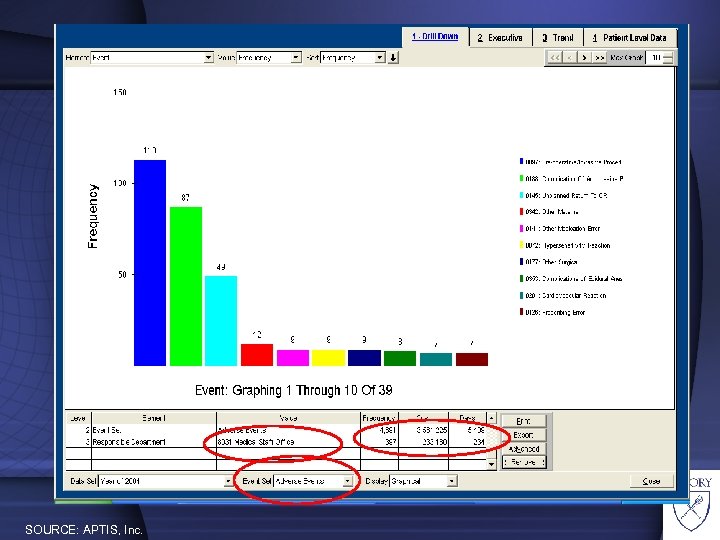This screenshot has width=720, height=540.
Task: Click the Close button
Action: coord(651,481)
